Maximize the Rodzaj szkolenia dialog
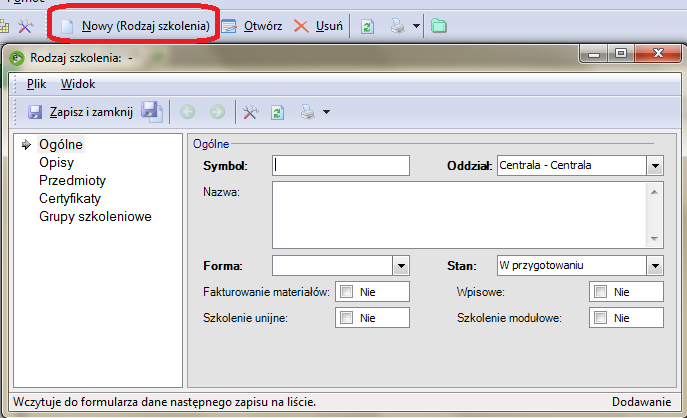687x418 pixels. click(620, 53)
